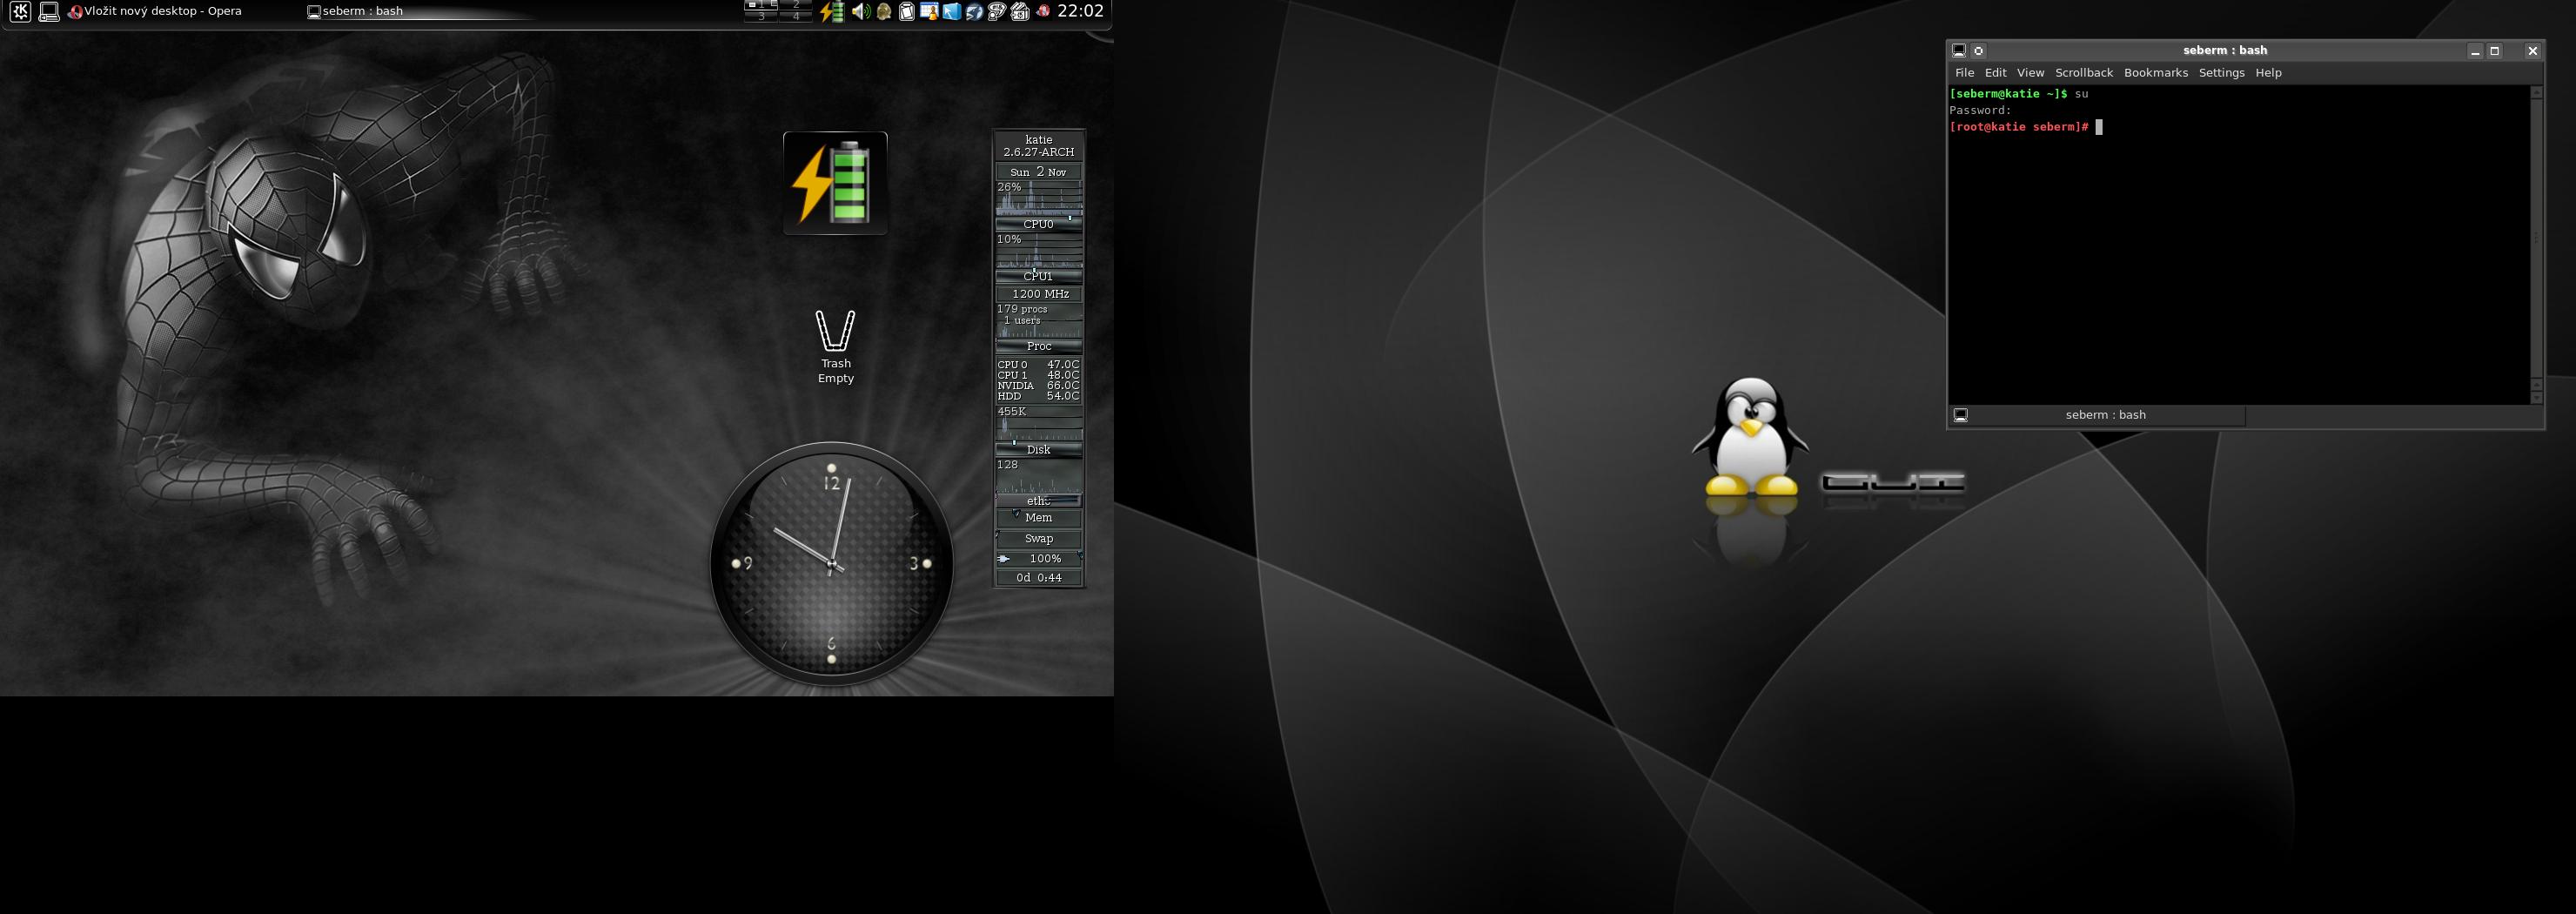2576x914 pixels.
Task: Open battery monitor in the top panel
Action: (x=832, y=12)
